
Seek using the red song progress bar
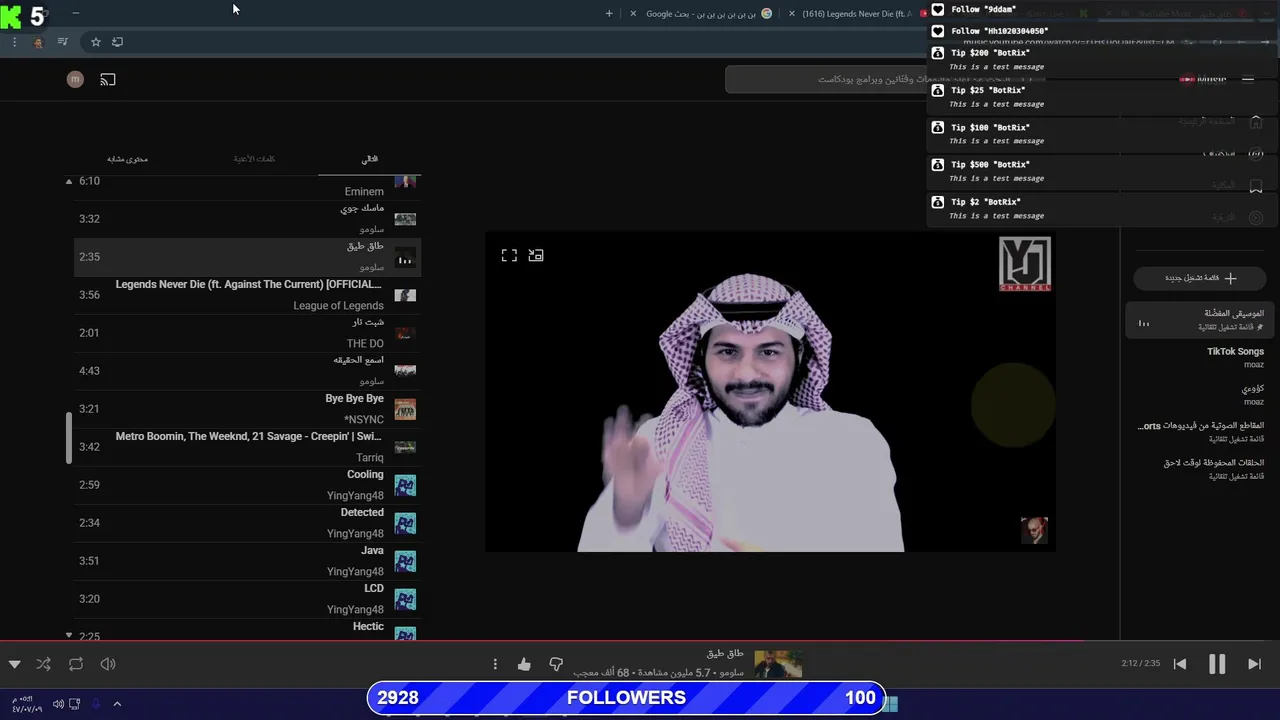[640, 641]
